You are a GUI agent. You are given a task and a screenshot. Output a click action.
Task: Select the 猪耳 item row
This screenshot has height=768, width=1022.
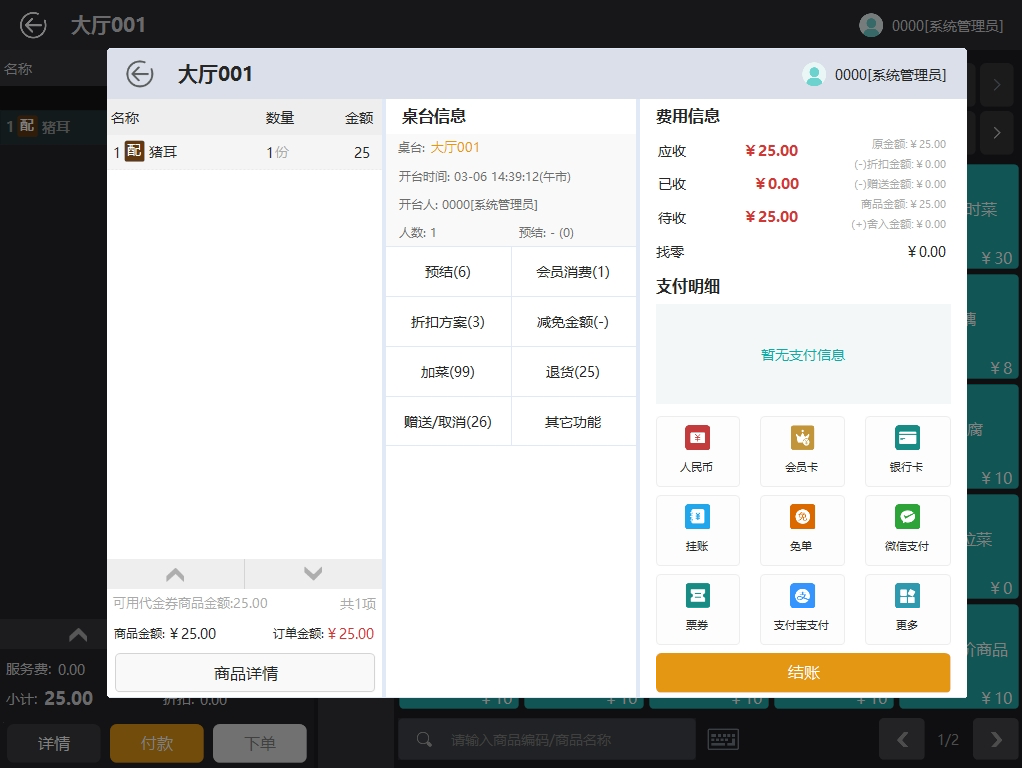tap(244, 153)
